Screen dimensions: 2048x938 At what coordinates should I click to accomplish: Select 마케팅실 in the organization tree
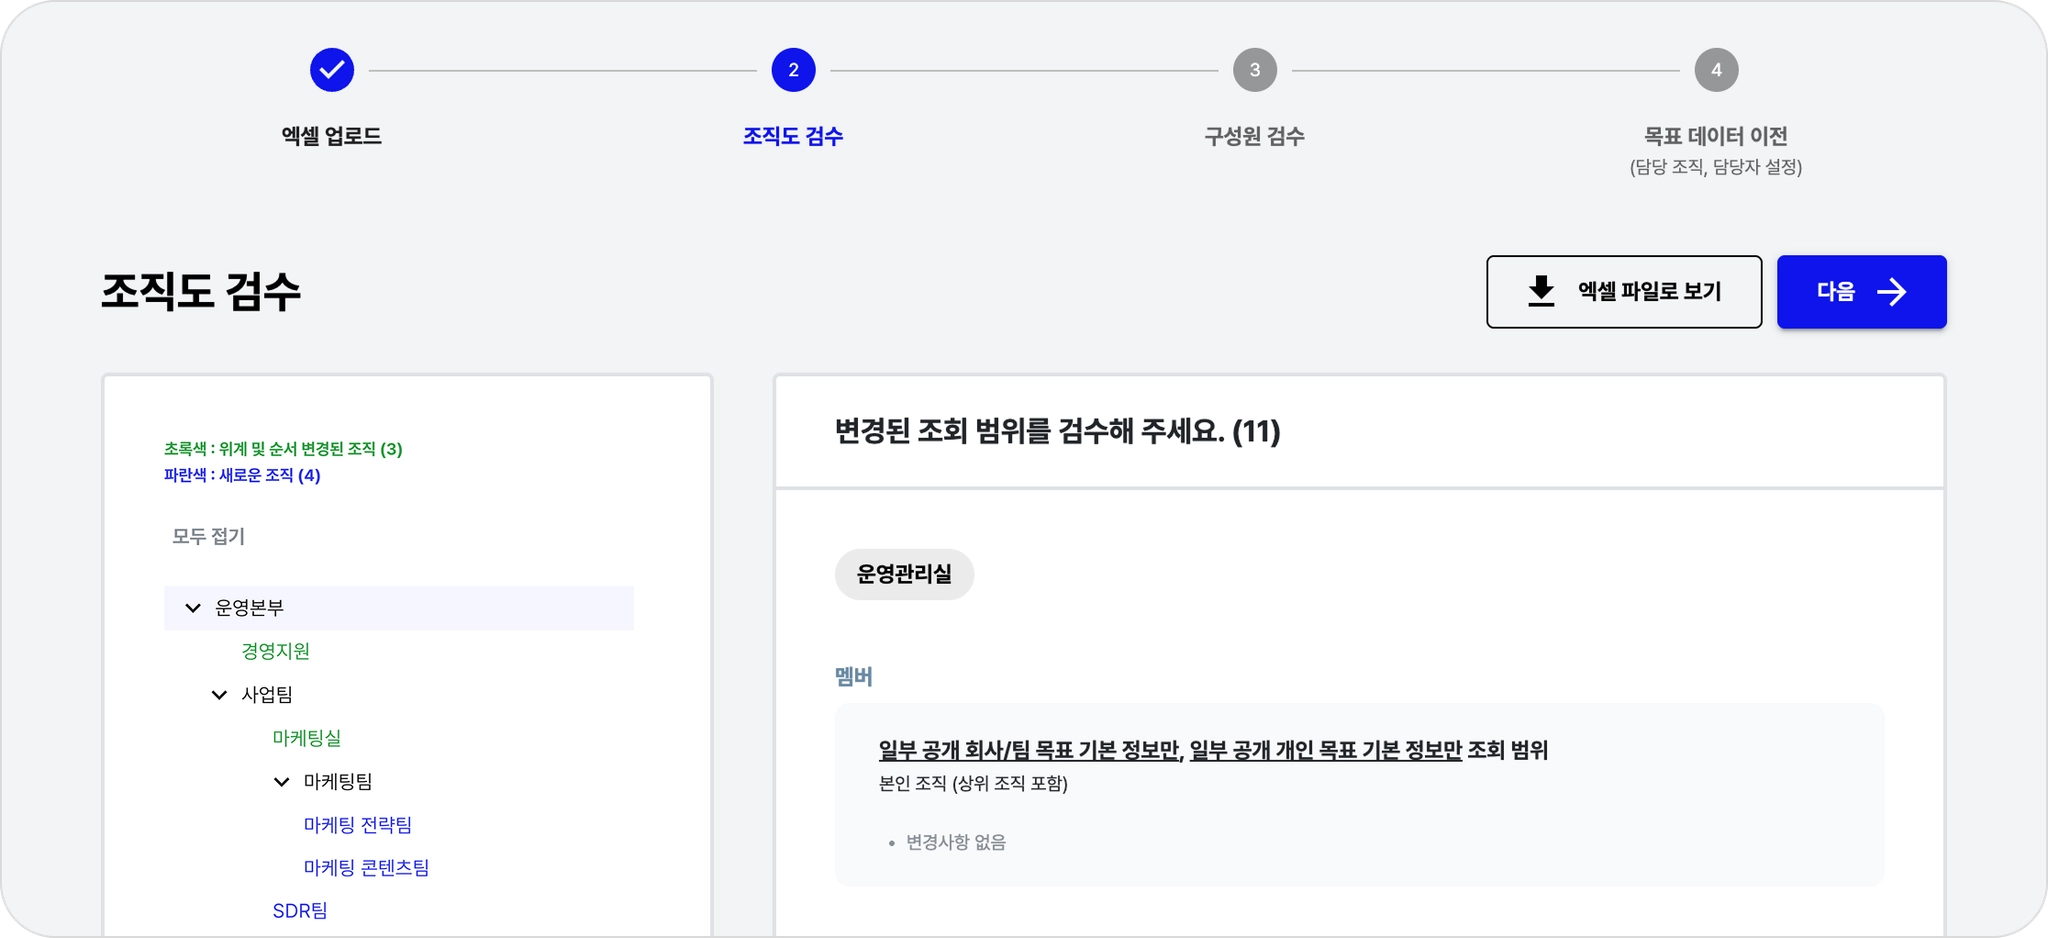[306, 738]
